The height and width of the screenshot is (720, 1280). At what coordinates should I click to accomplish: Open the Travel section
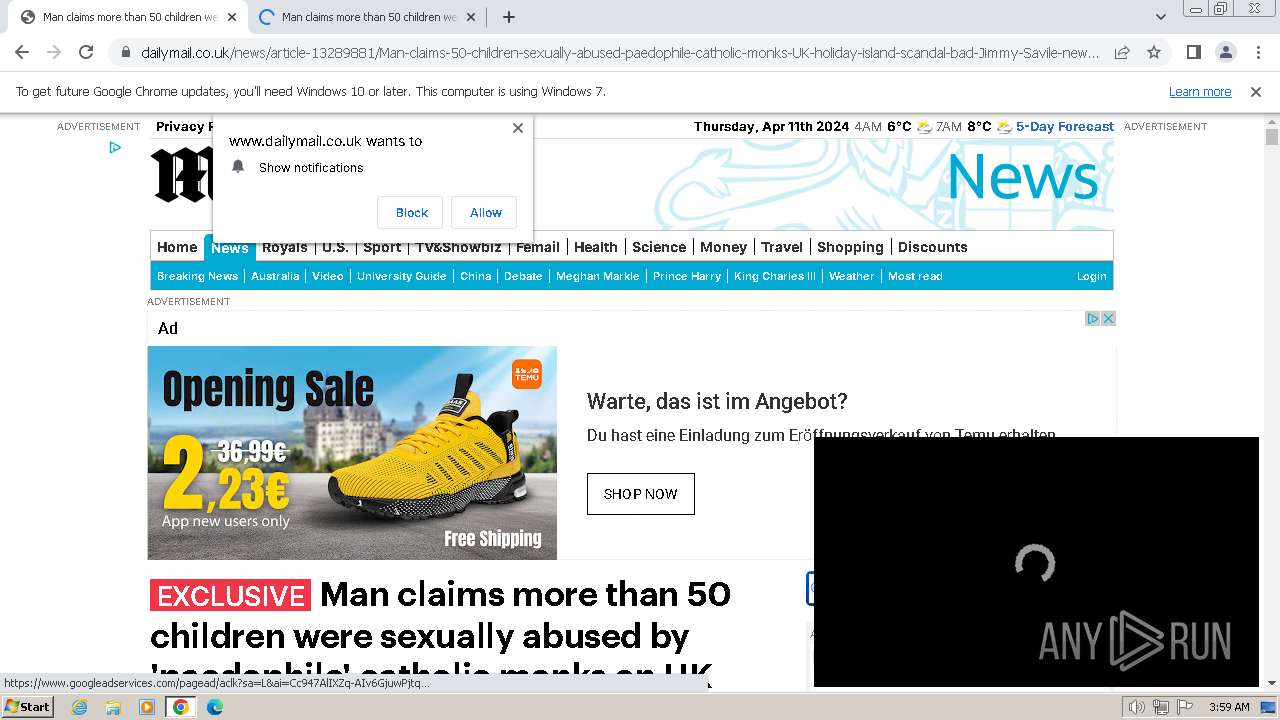[x=782, y=247]
